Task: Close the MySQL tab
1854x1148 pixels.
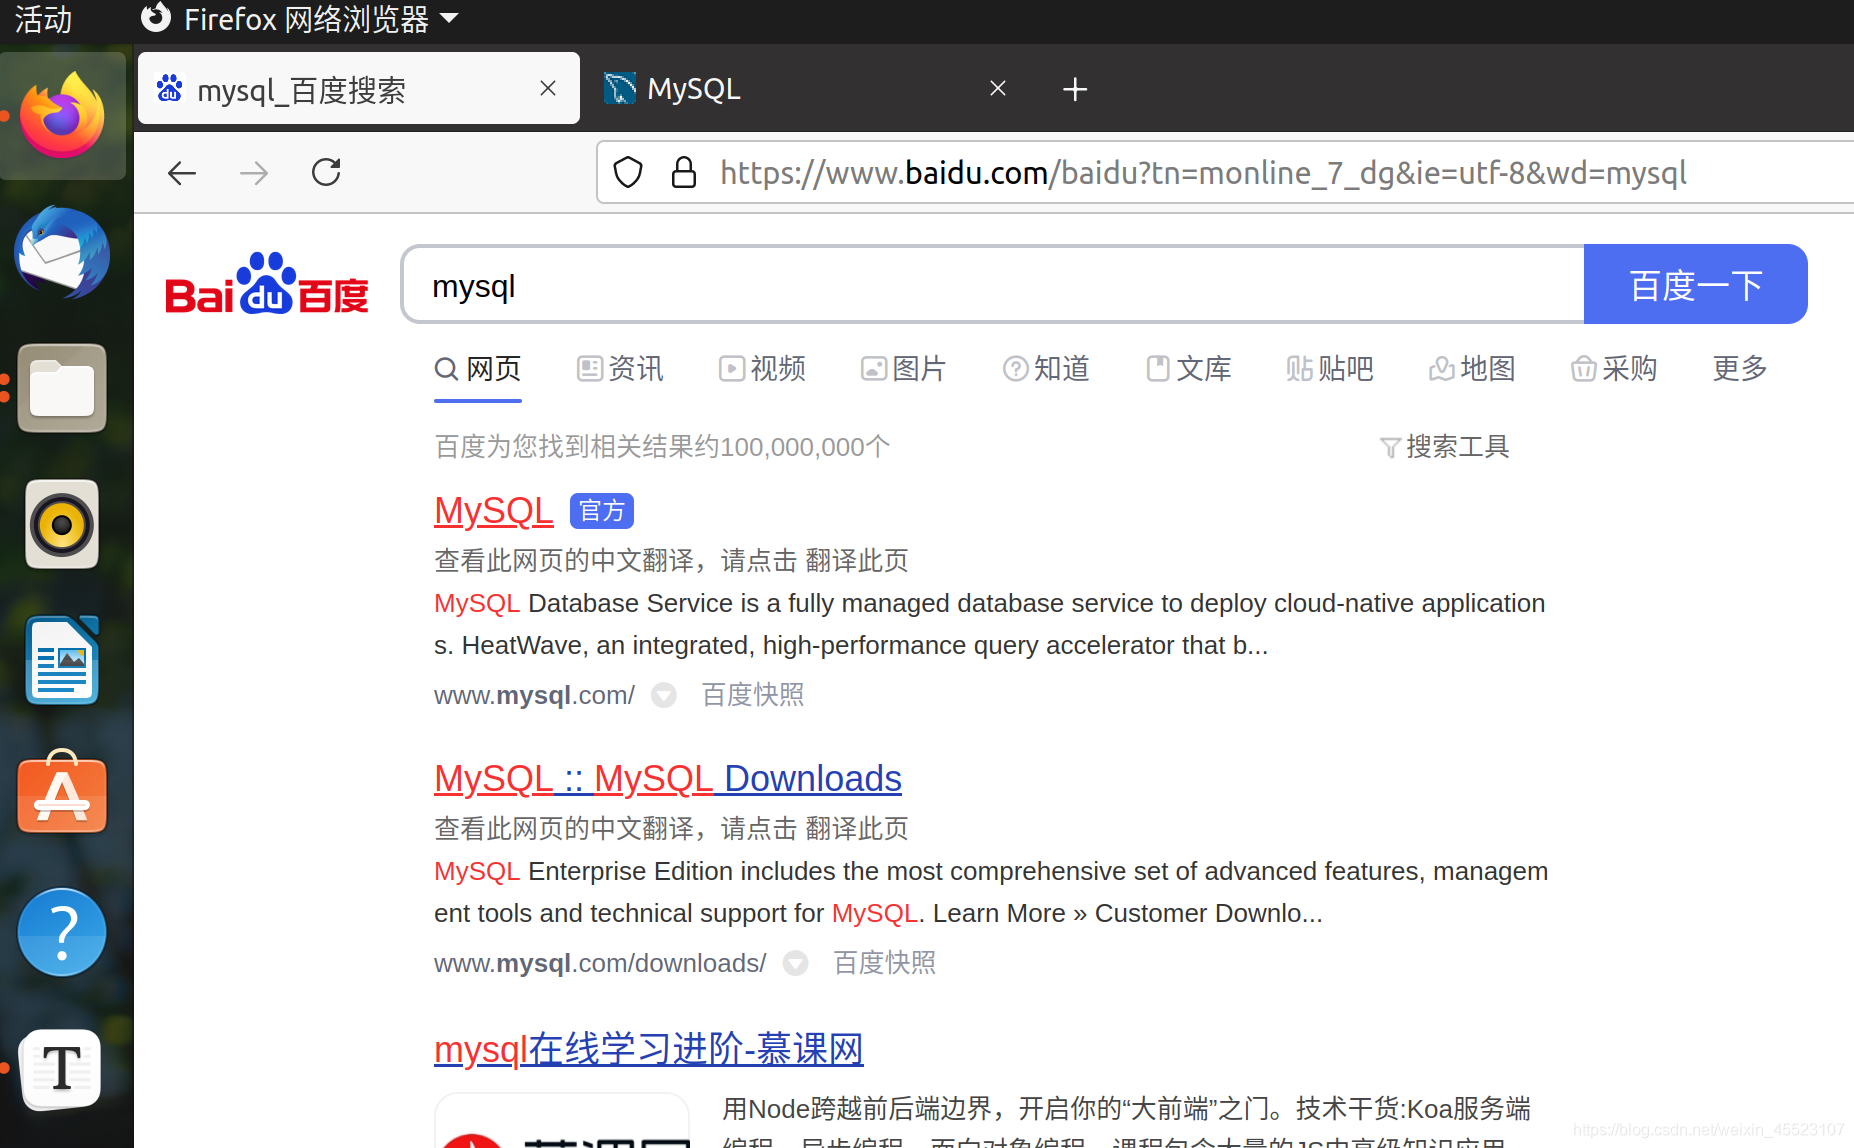Action: click(998, 88)
